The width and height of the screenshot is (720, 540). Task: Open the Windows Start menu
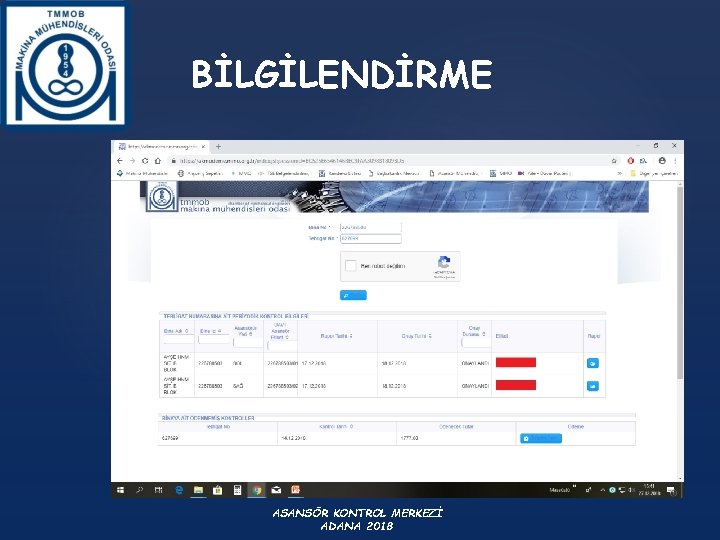pos(121,490)
